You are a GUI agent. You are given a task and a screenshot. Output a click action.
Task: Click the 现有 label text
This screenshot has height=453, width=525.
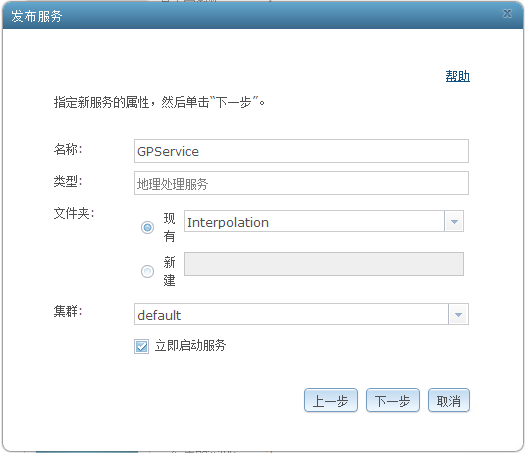pos(169,228)
